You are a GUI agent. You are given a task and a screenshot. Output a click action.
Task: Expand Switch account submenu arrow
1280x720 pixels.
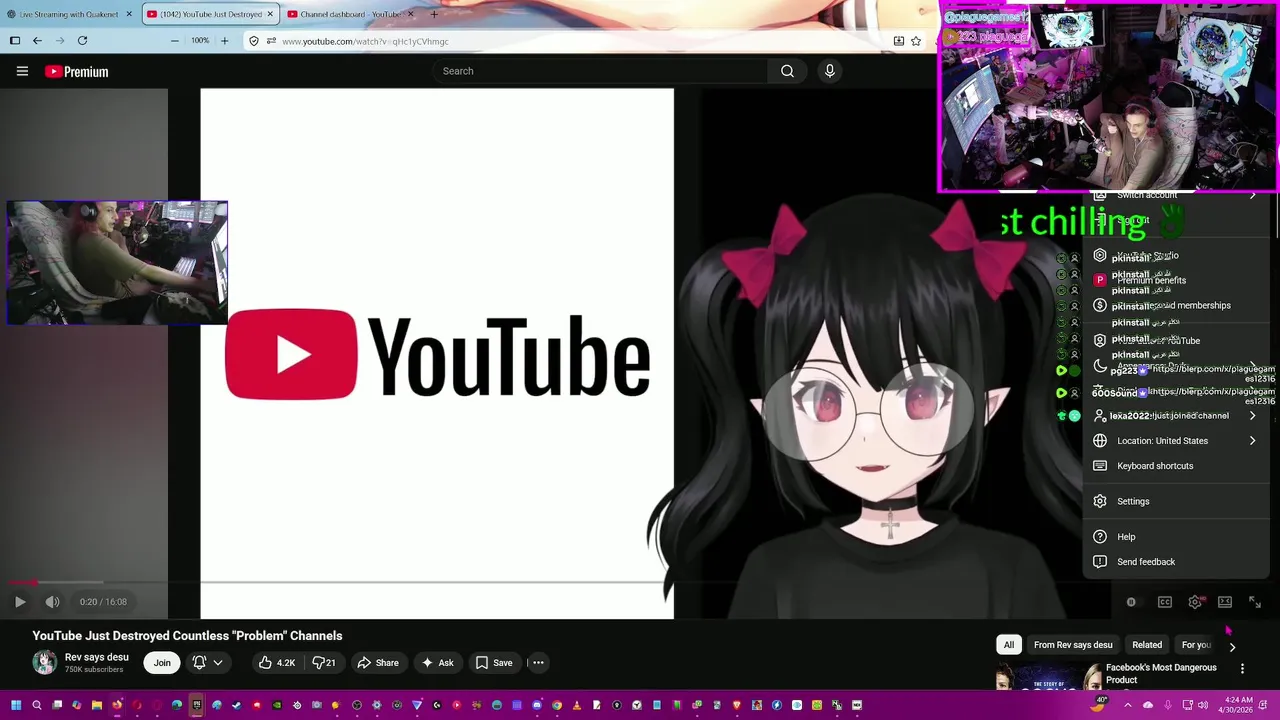1252,196
